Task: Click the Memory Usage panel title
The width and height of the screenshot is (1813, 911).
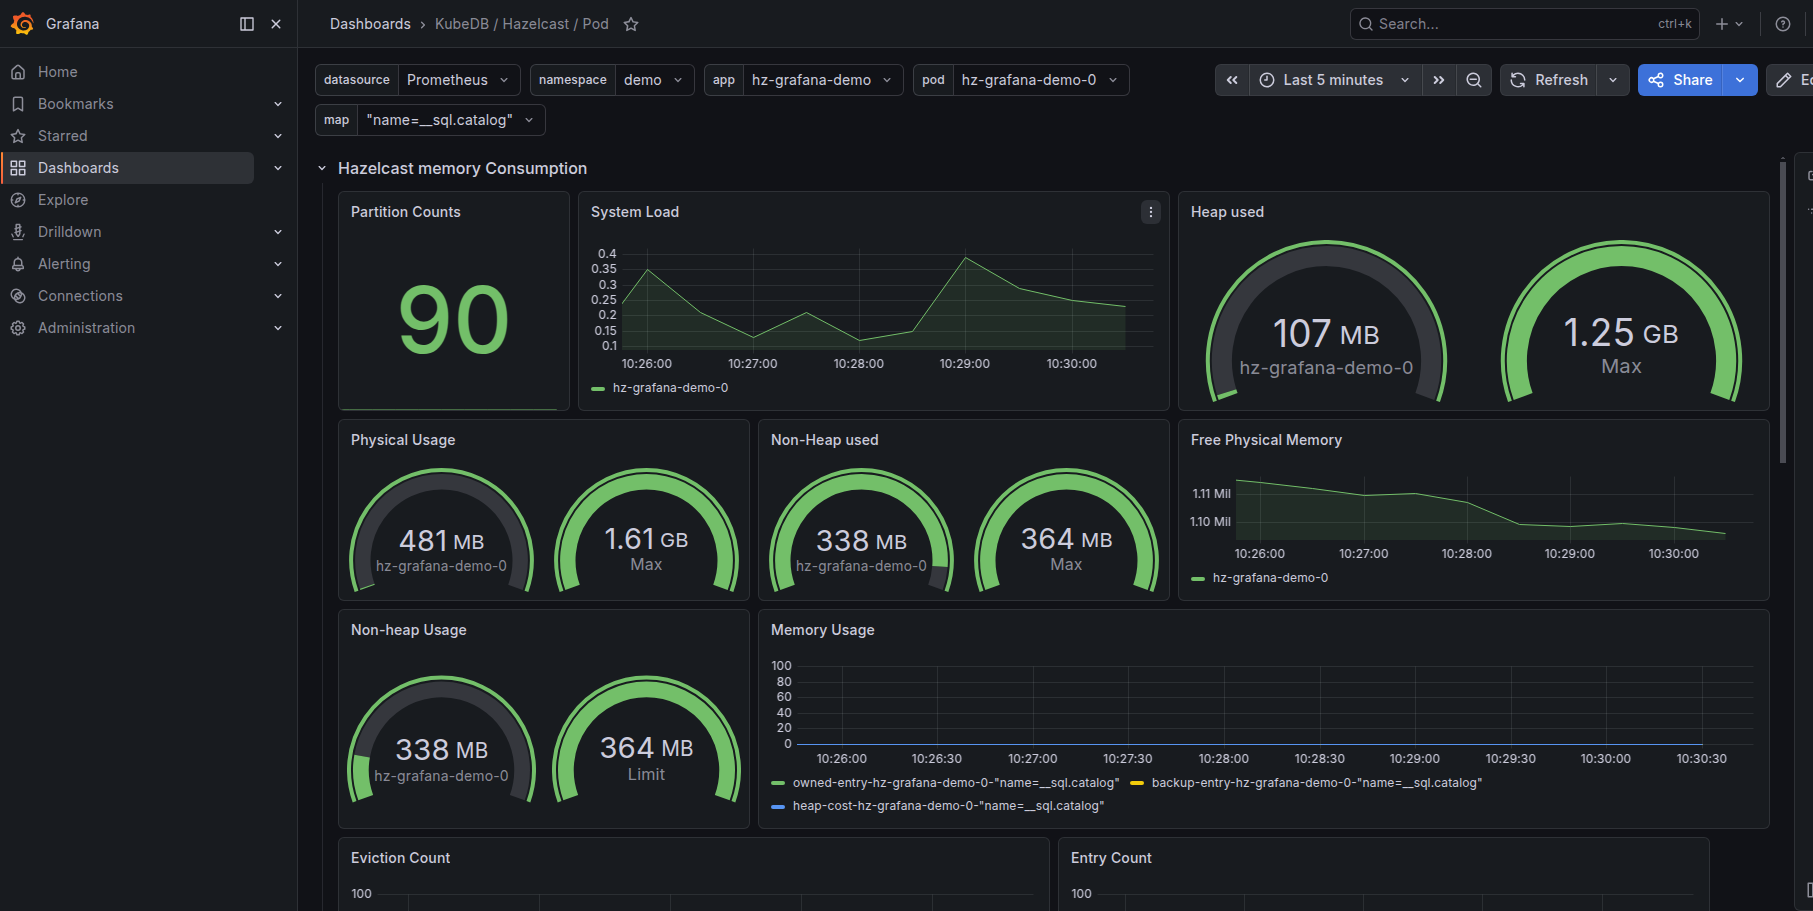Action: 822,630
